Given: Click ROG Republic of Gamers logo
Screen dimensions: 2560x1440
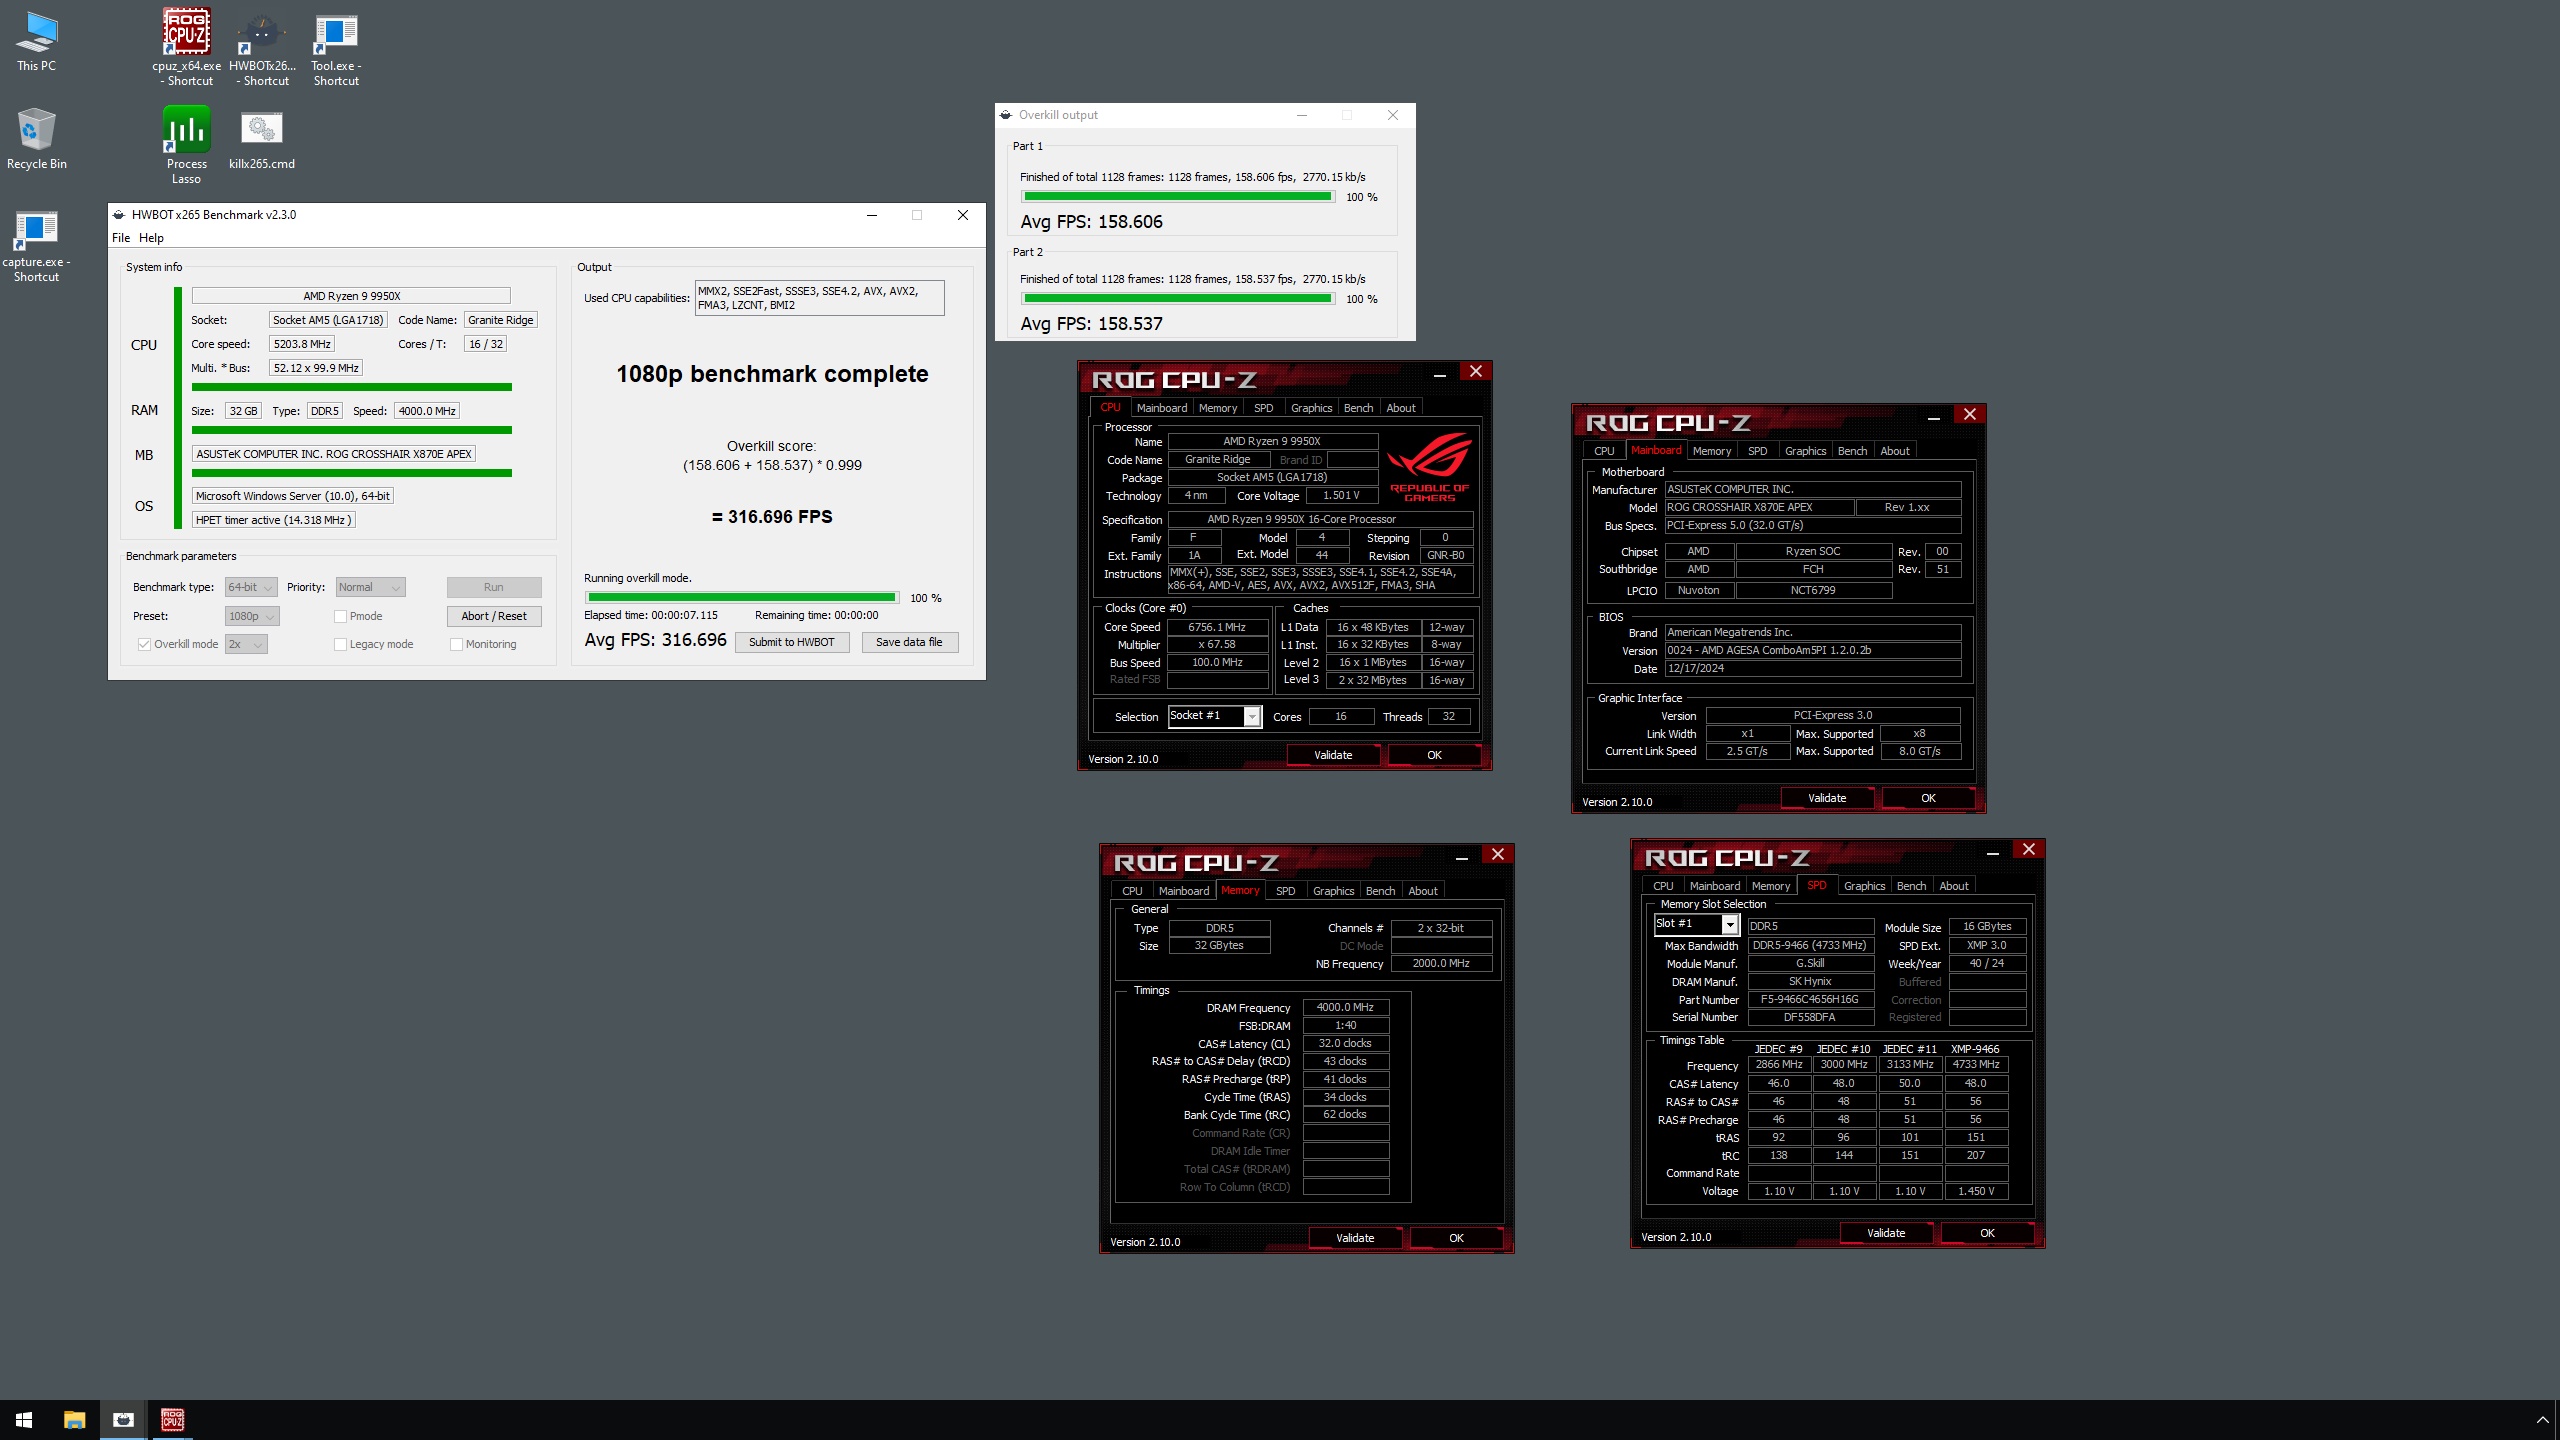Looking at the screenshot, I should pos(1429,467).
